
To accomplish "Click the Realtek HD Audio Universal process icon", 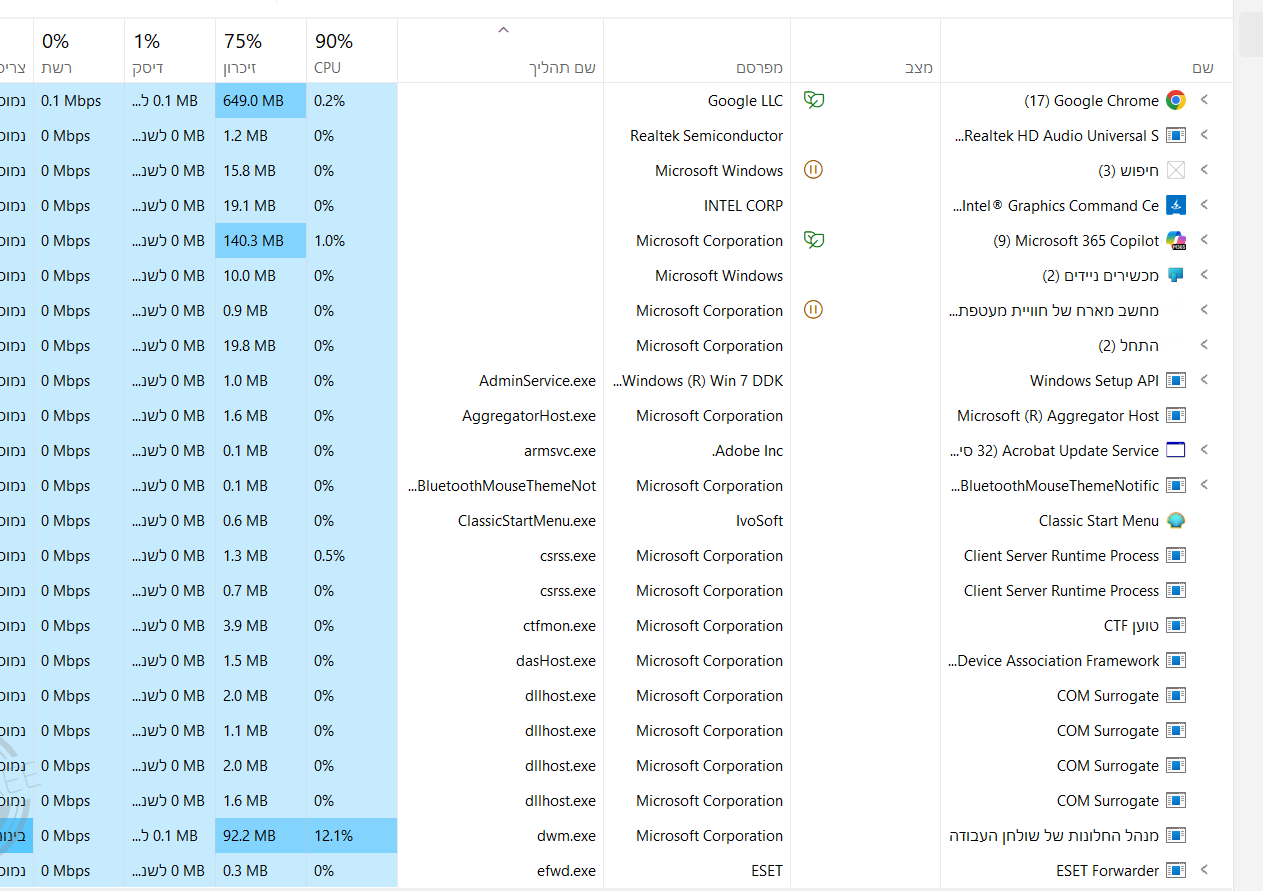I will pyautogui.click(x=1176, y=135).
